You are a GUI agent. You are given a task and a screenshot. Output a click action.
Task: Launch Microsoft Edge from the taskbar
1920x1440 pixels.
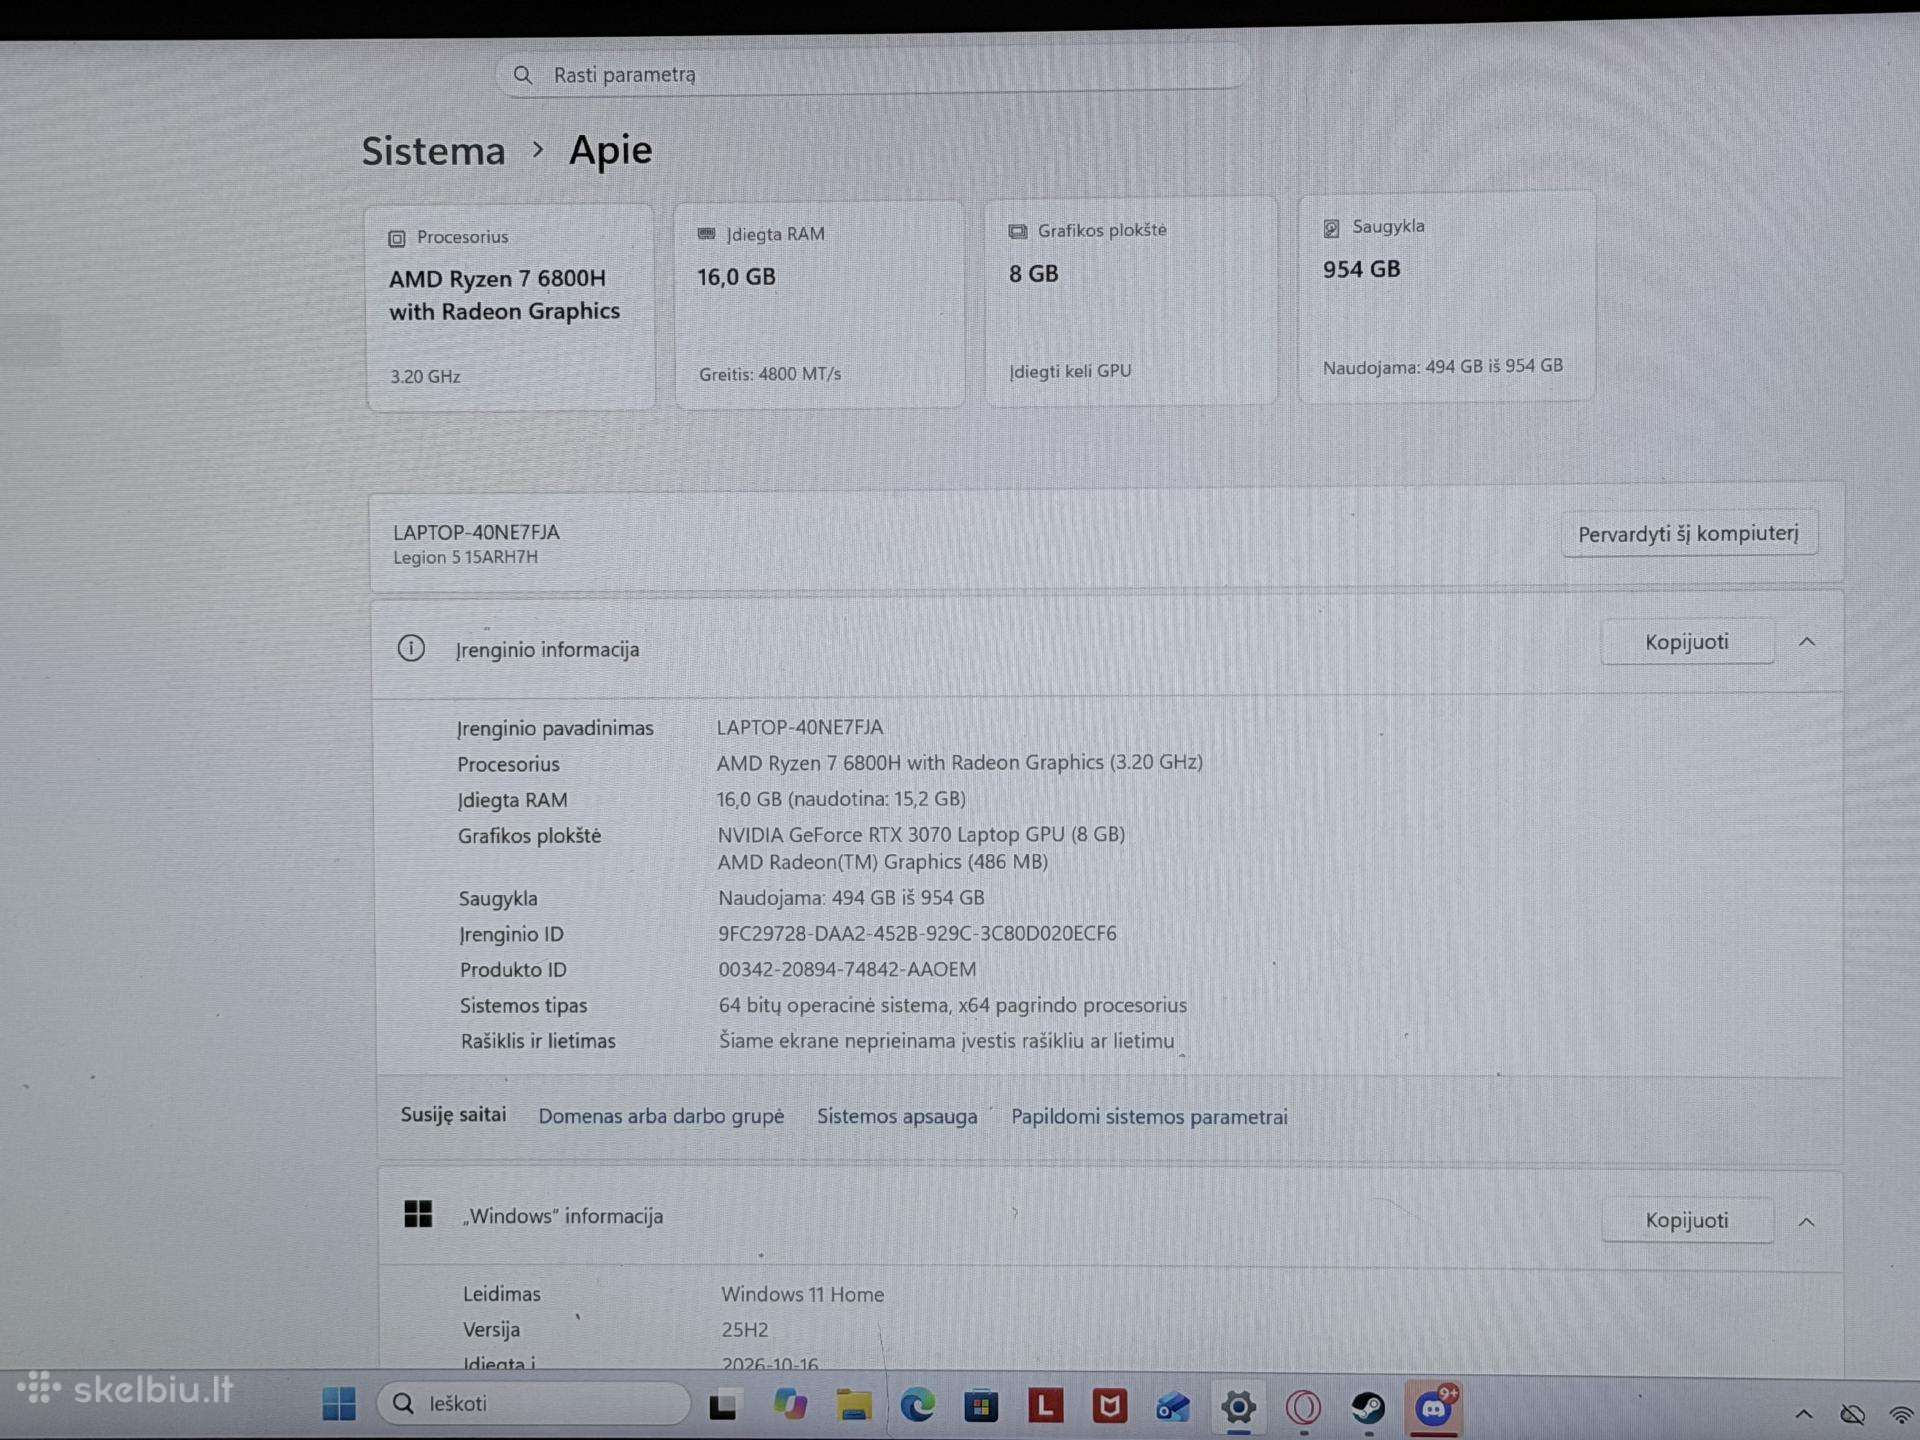tap(917, 1405)
